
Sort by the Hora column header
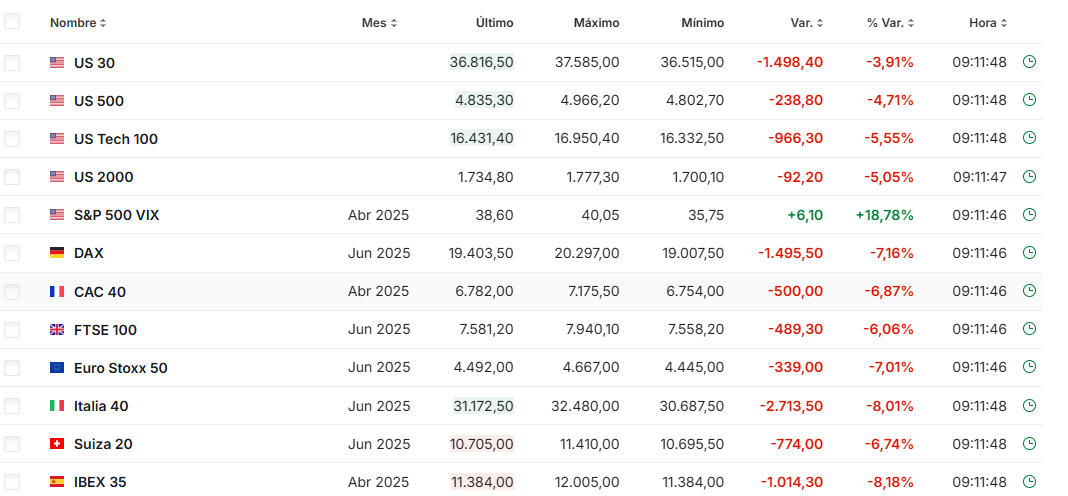[988, 23]
